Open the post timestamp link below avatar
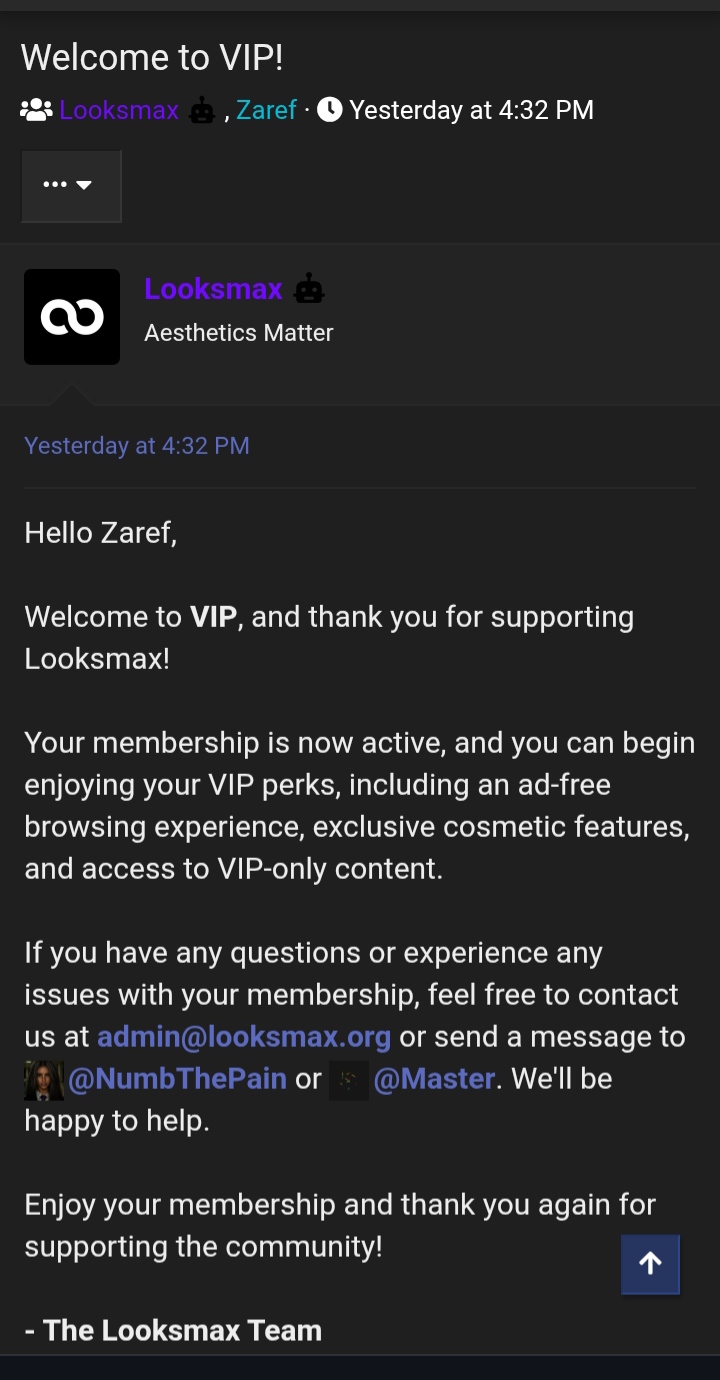 tap(137, 445)
